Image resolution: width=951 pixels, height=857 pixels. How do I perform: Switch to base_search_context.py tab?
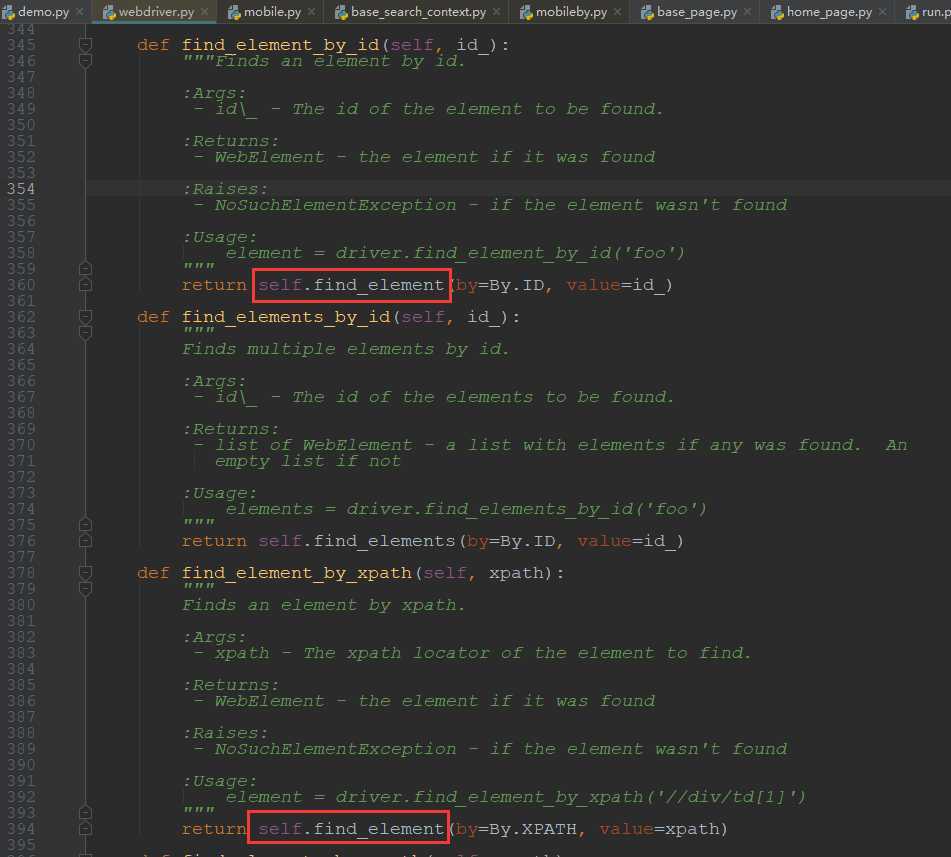[x=418, y=12]
